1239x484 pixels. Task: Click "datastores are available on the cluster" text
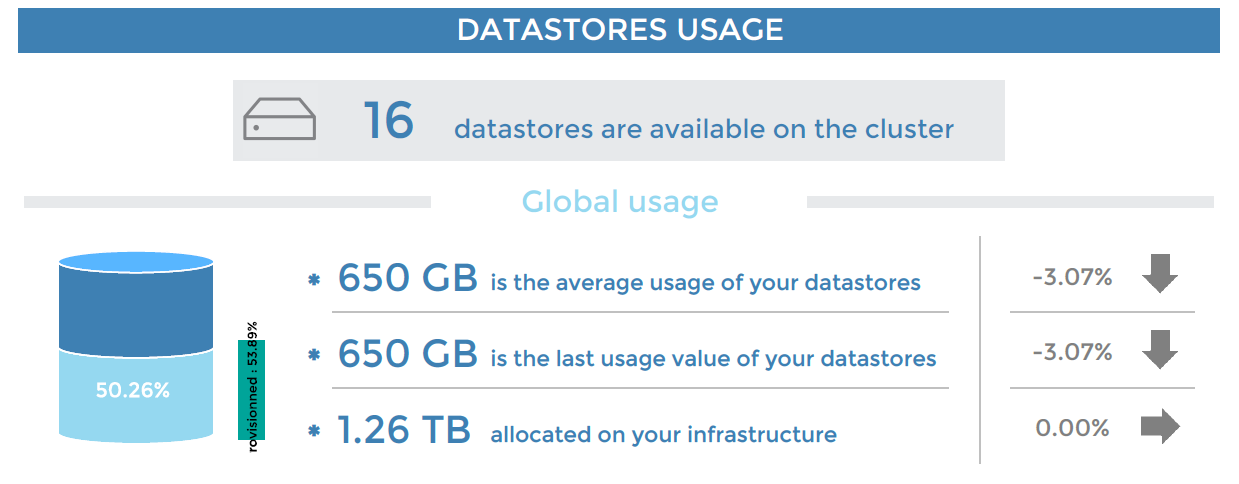703,129
